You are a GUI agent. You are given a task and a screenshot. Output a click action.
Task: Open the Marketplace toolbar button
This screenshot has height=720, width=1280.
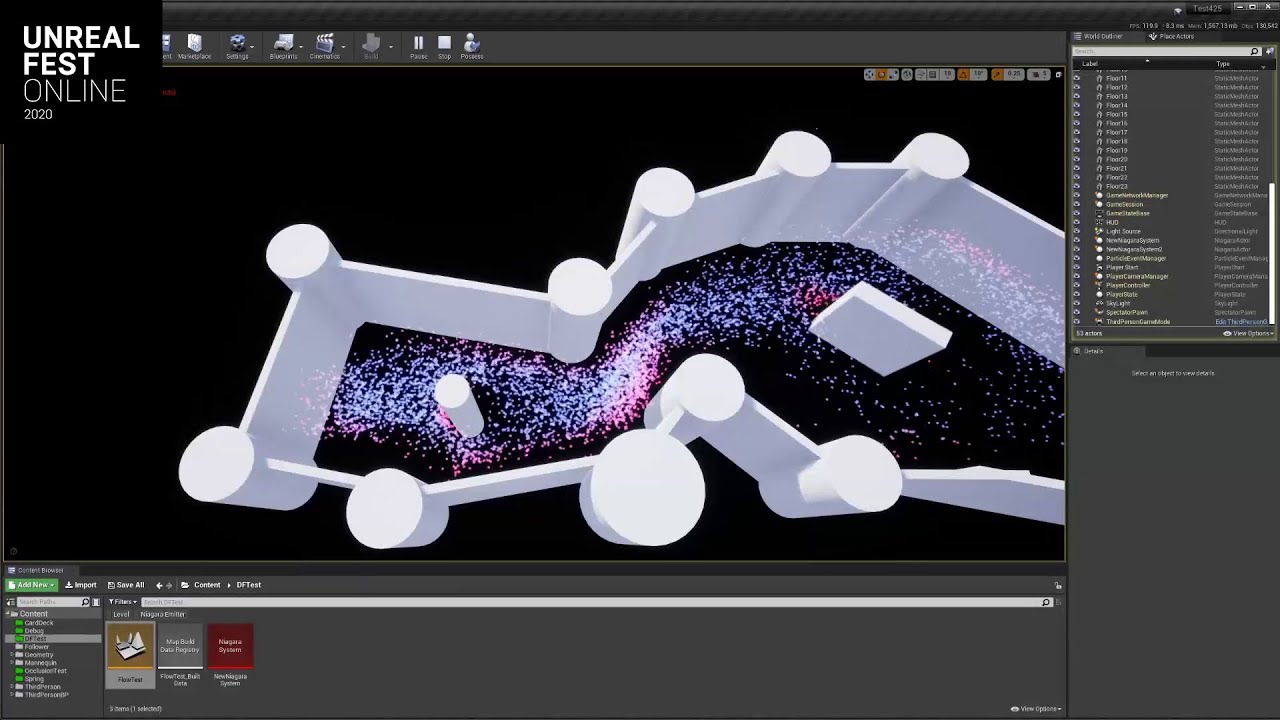pos(194,46)
